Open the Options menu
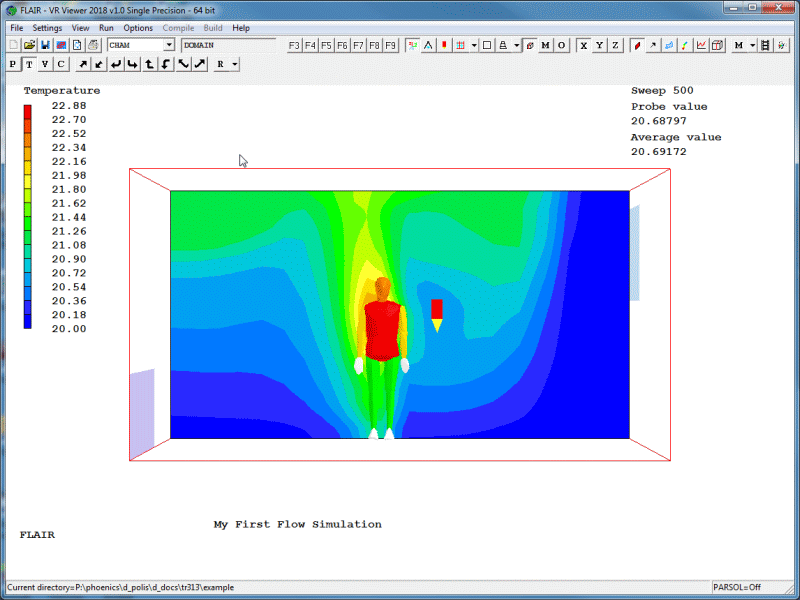Image resolution: width=800 pixels, height=600 pixels. [138, 28]
